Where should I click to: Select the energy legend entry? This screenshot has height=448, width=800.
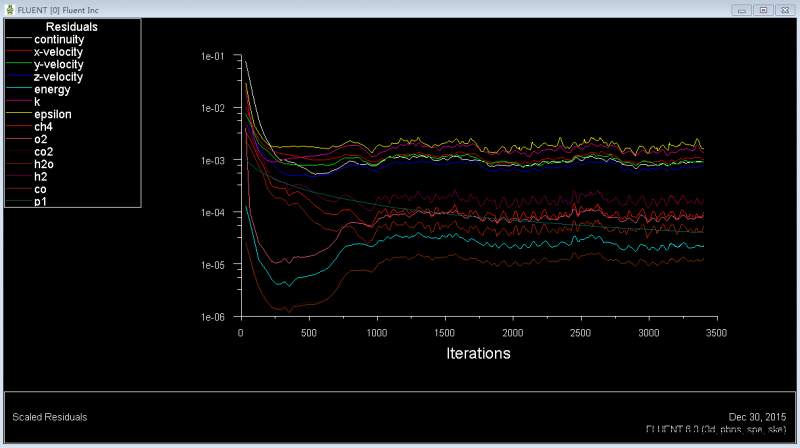(52, 89)
